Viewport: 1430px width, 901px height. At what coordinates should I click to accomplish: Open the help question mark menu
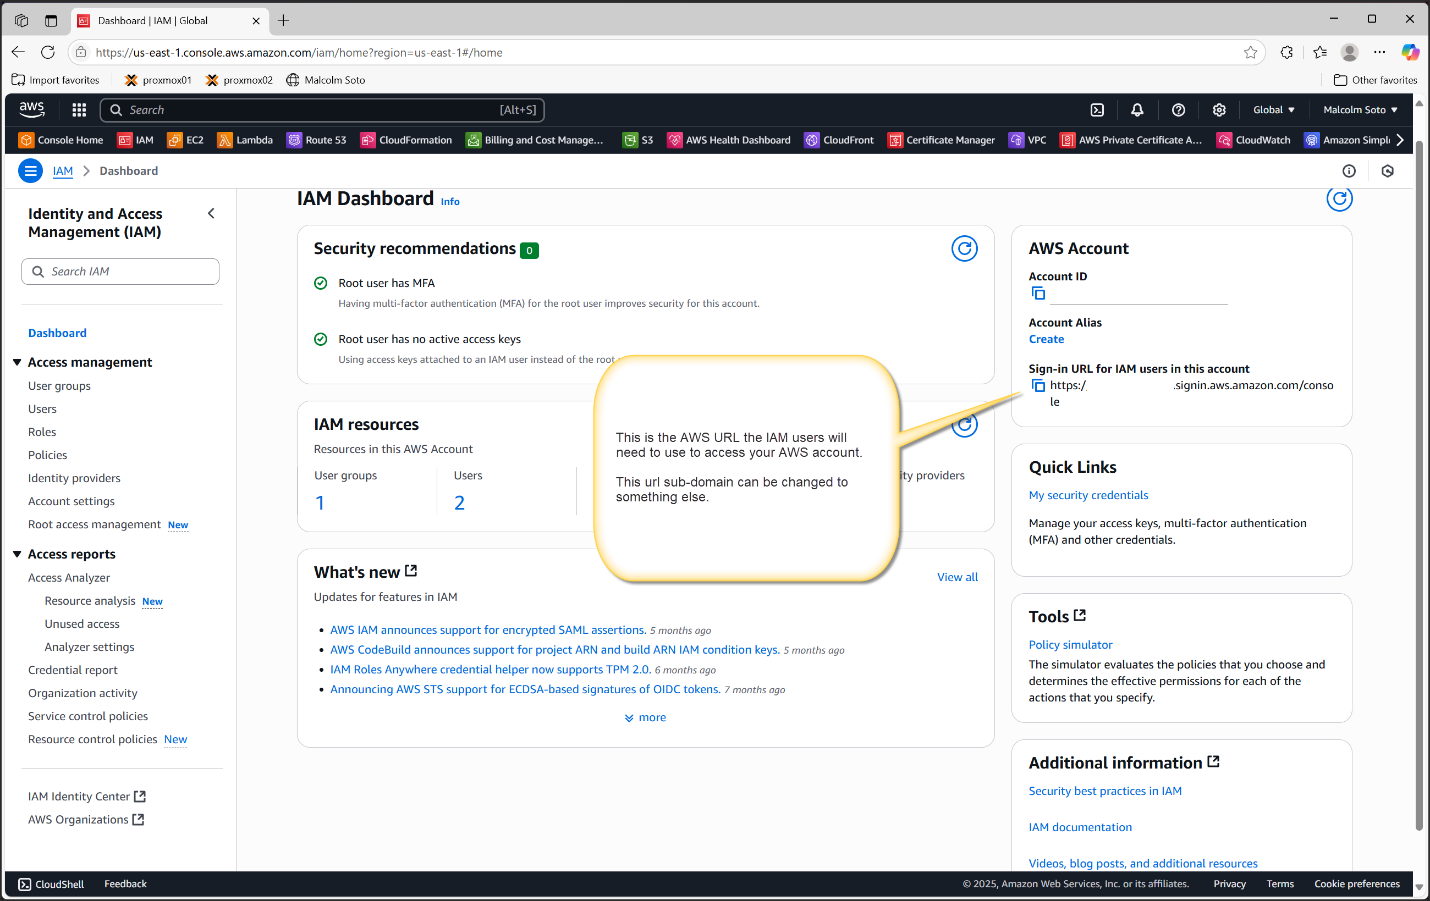pos(1178,110)
